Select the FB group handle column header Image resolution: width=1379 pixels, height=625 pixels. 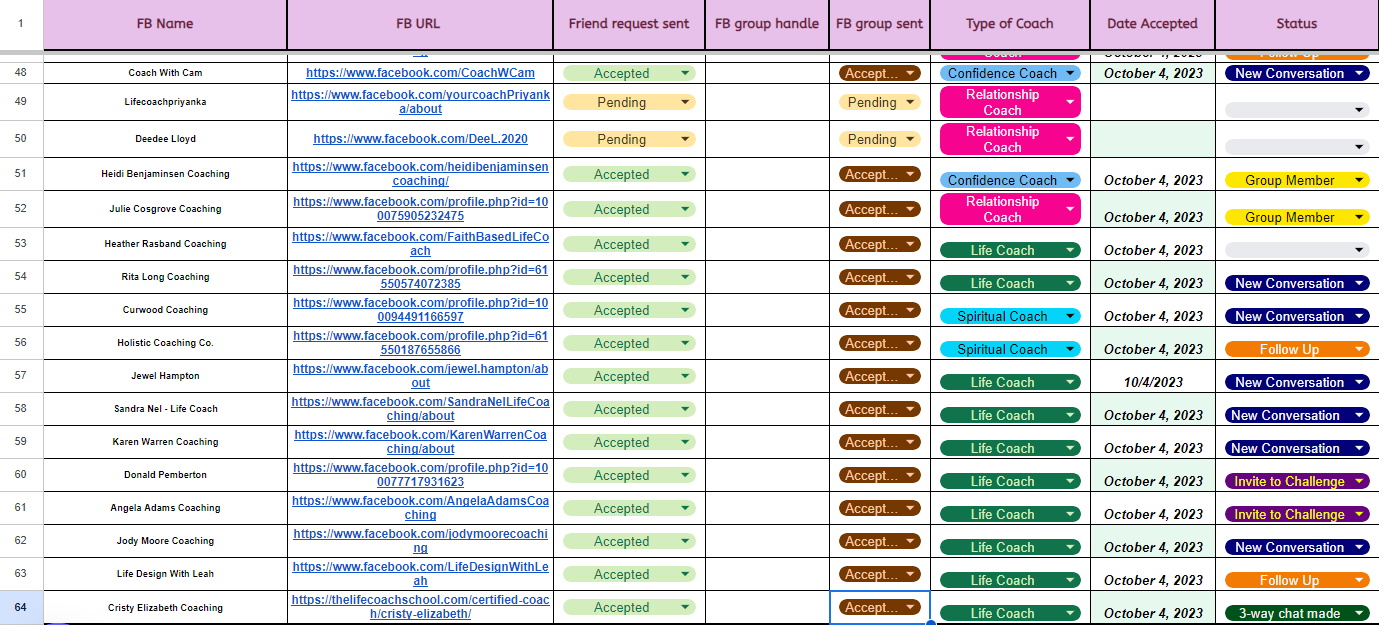pyautogui.click(x=767, y=24)
